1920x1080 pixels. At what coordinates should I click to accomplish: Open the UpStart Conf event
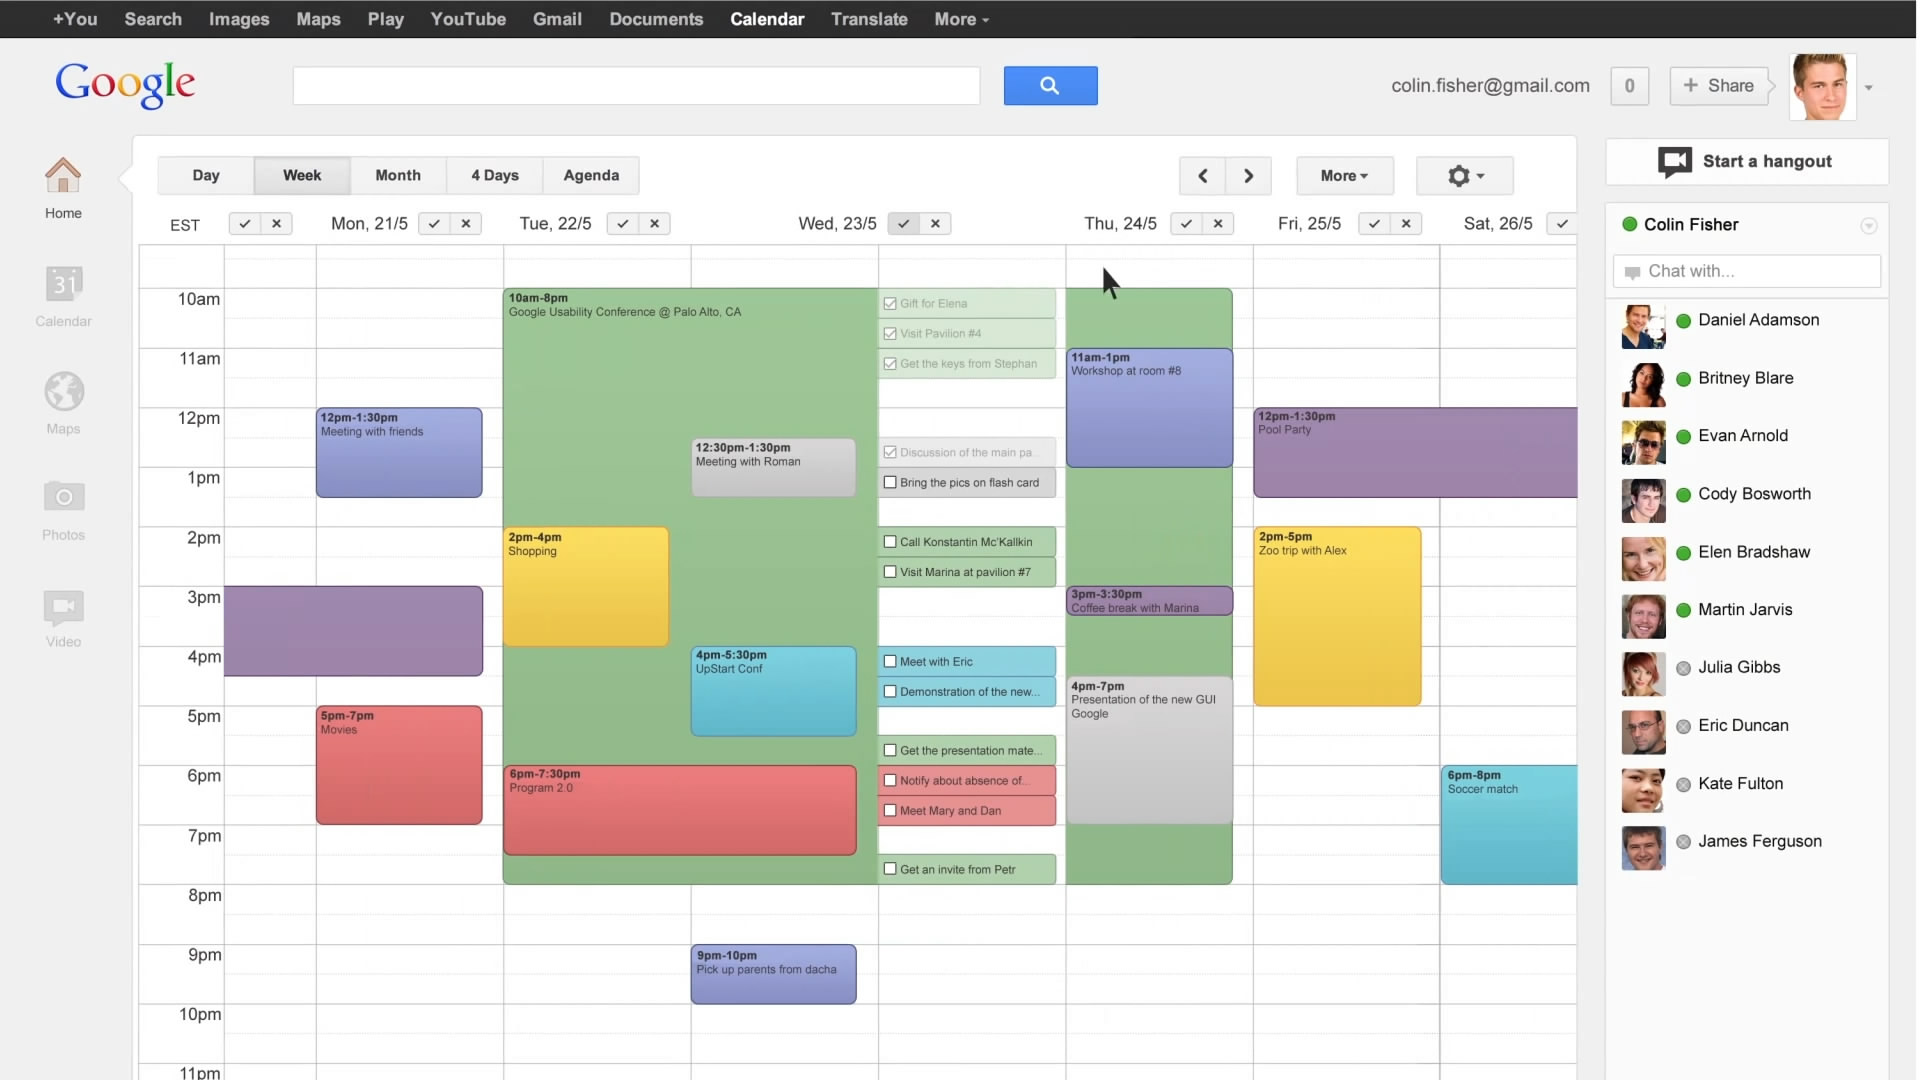coord(773,692)
